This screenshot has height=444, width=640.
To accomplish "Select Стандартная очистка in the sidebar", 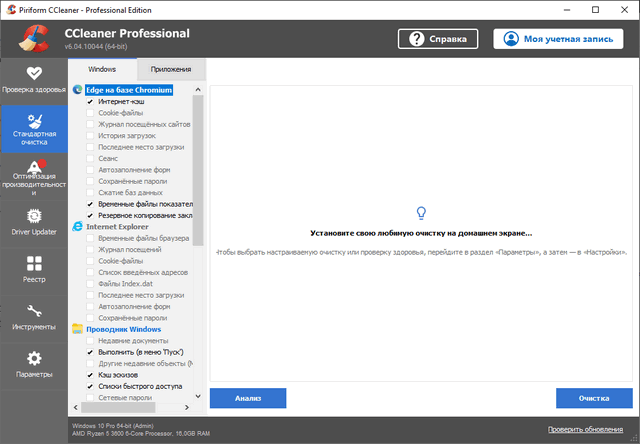I will click(x=34, y=129).
